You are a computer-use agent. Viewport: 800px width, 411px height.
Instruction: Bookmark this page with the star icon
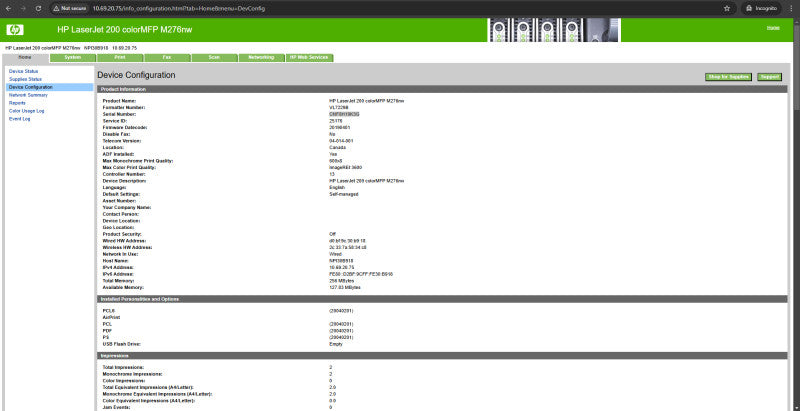click(727, 9)
